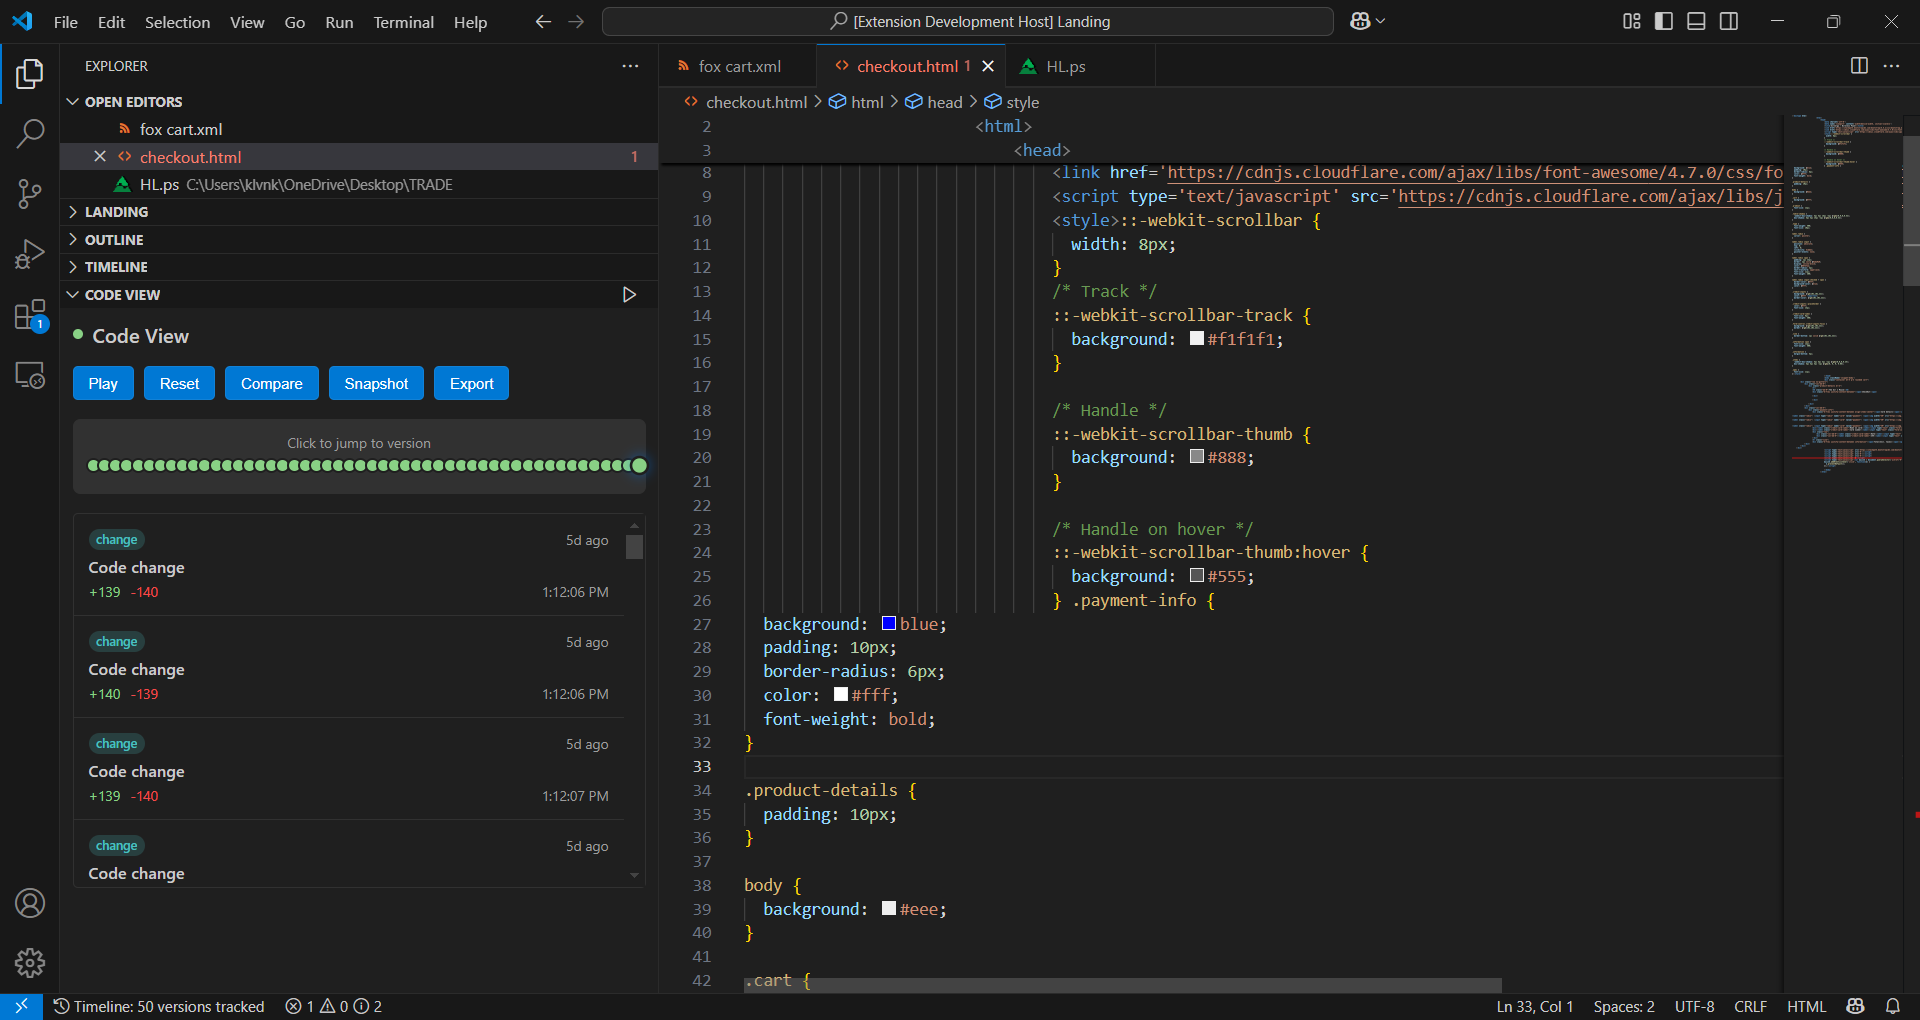Viewport: 1920px width, 1020px height.
Task: Open the Search view in activity bar
Action: click(30, 134)
